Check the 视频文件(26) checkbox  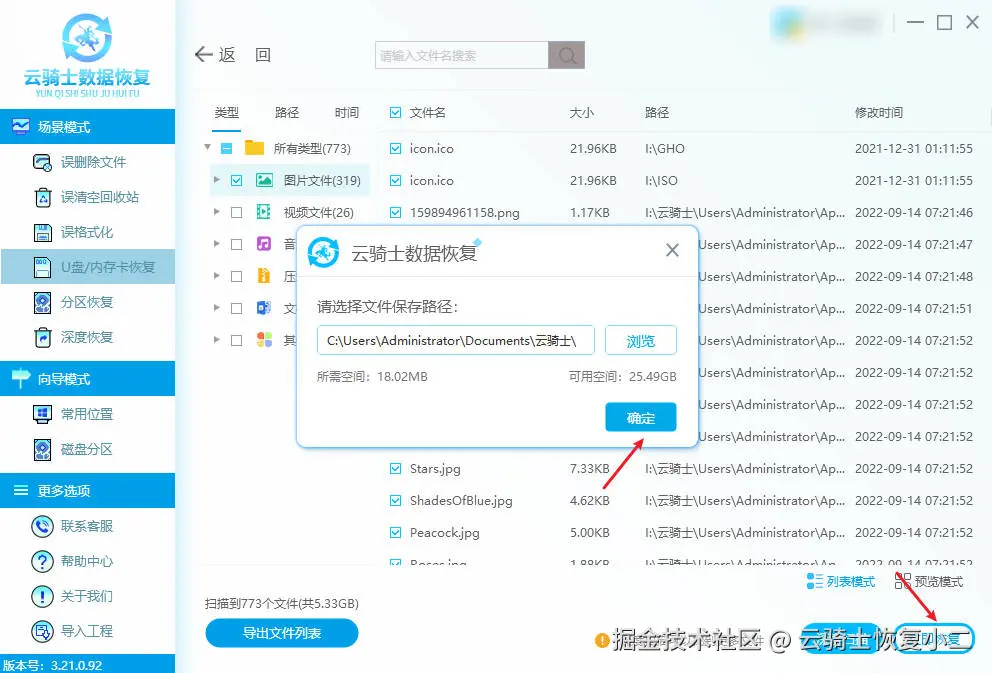tap(237, 213)
